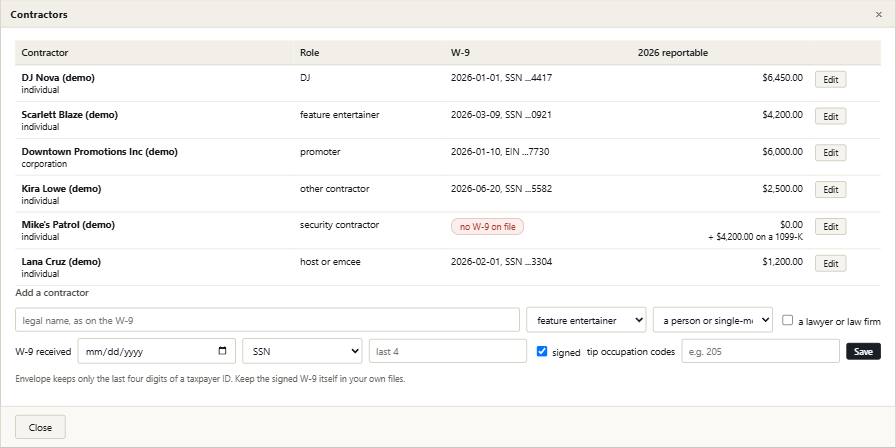896x448 pixels.
Task: Click the $6,450.00 reportable amount
Action: (782, 78)
